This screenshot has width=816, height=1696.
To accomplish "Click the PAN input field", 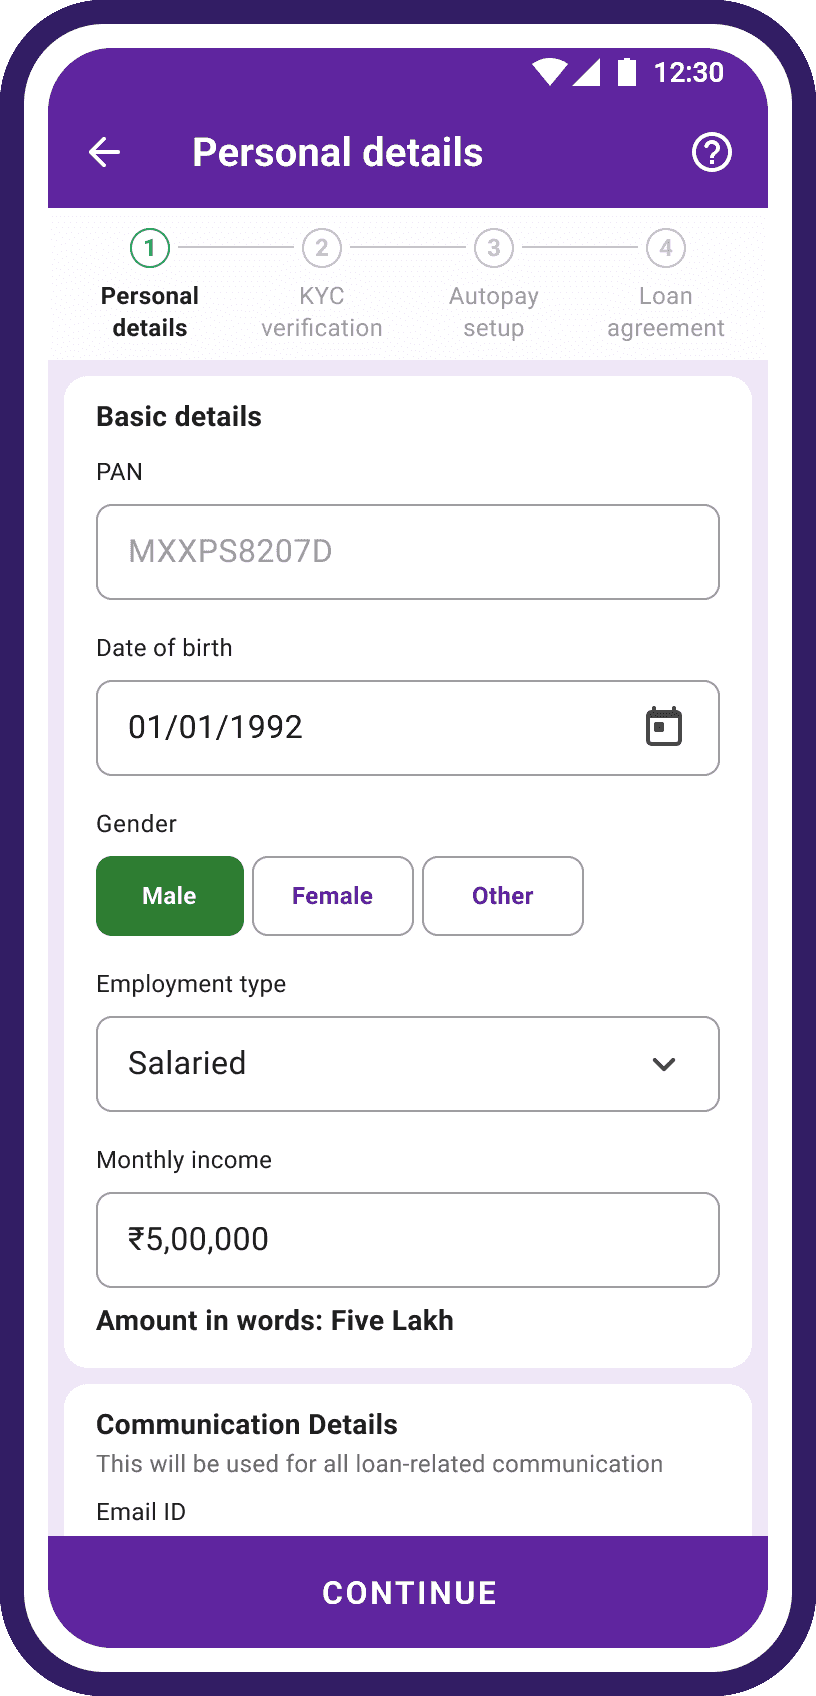I will [x=408, y=552].
